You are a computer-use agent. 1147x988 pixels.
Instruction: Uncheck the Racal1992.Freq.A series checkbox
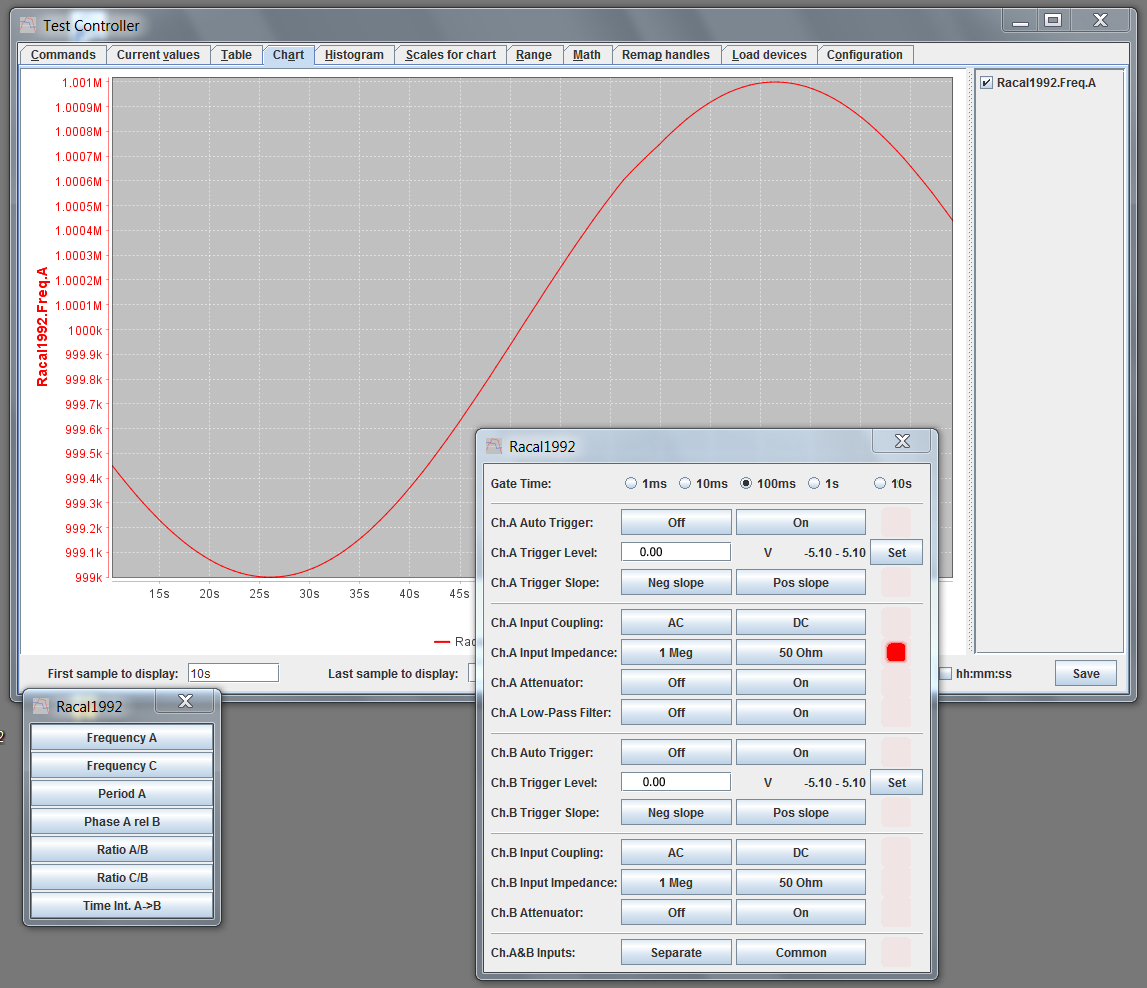(986, 83)
